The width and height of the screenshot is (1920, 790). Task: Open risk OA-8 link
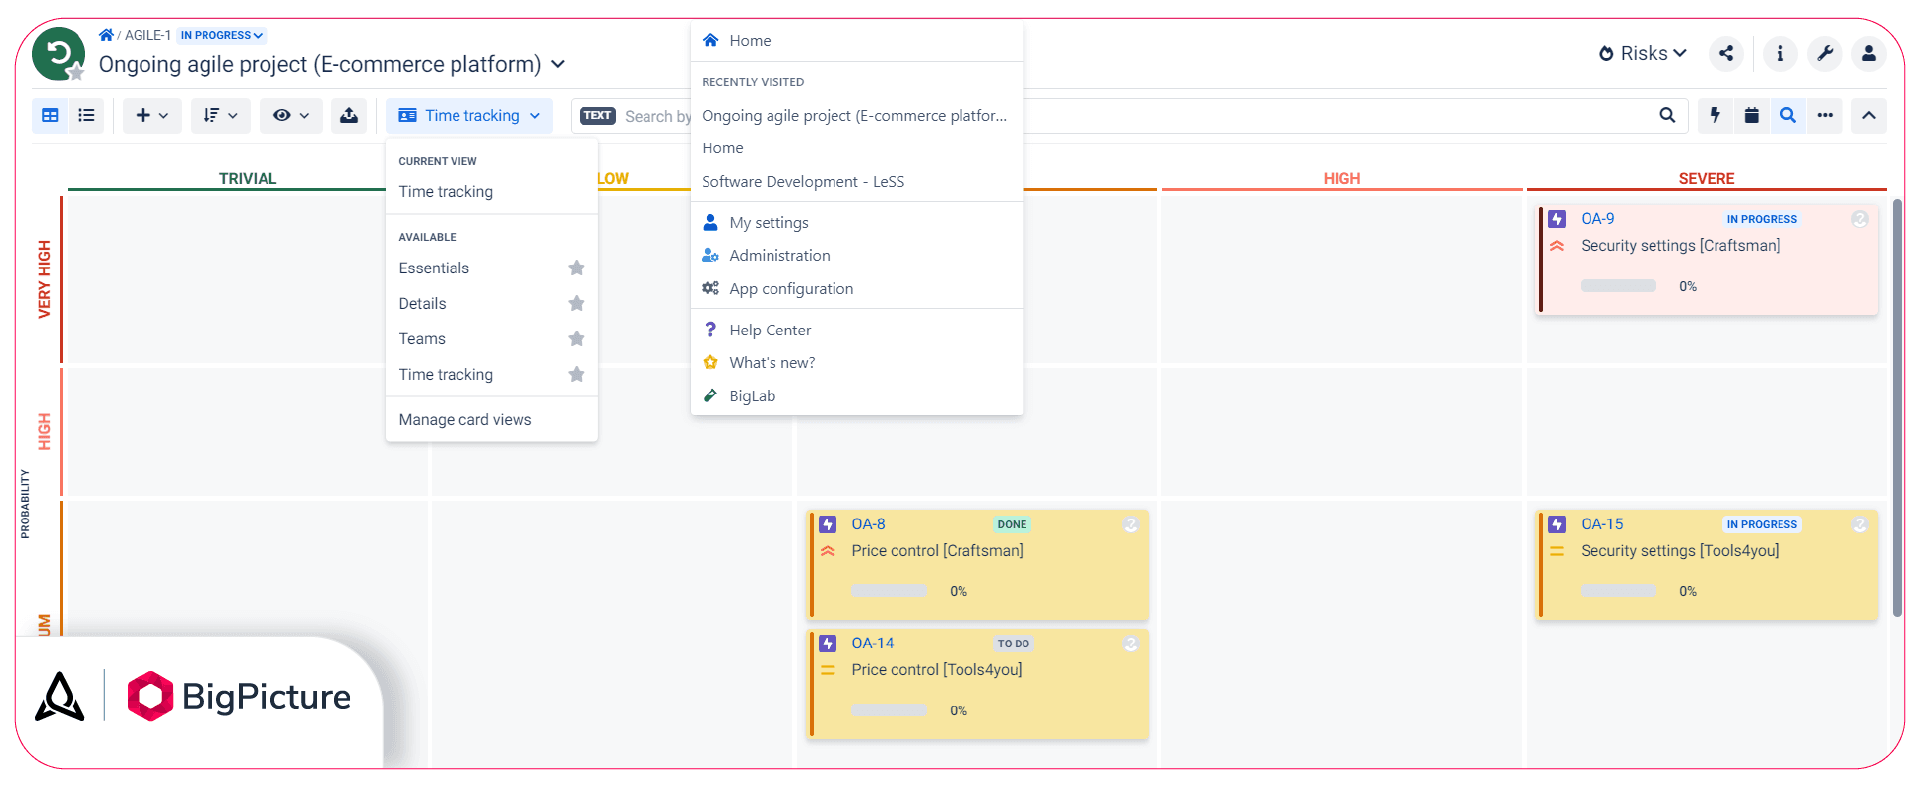(868, 524)
